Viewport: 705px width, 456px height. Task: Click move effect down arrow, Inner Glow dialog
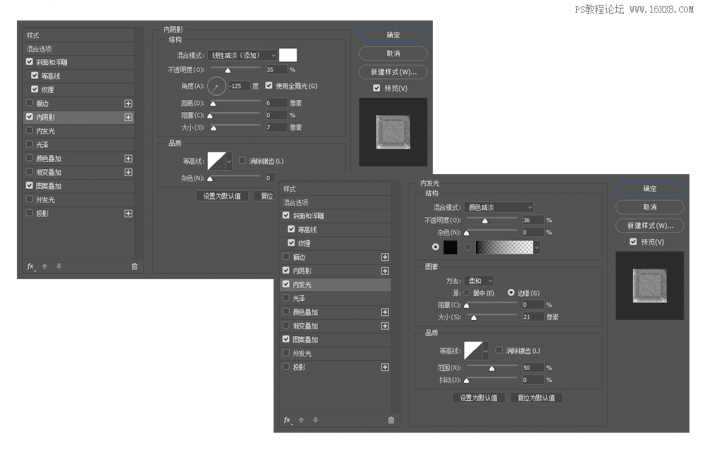click(x=316, y=420)
